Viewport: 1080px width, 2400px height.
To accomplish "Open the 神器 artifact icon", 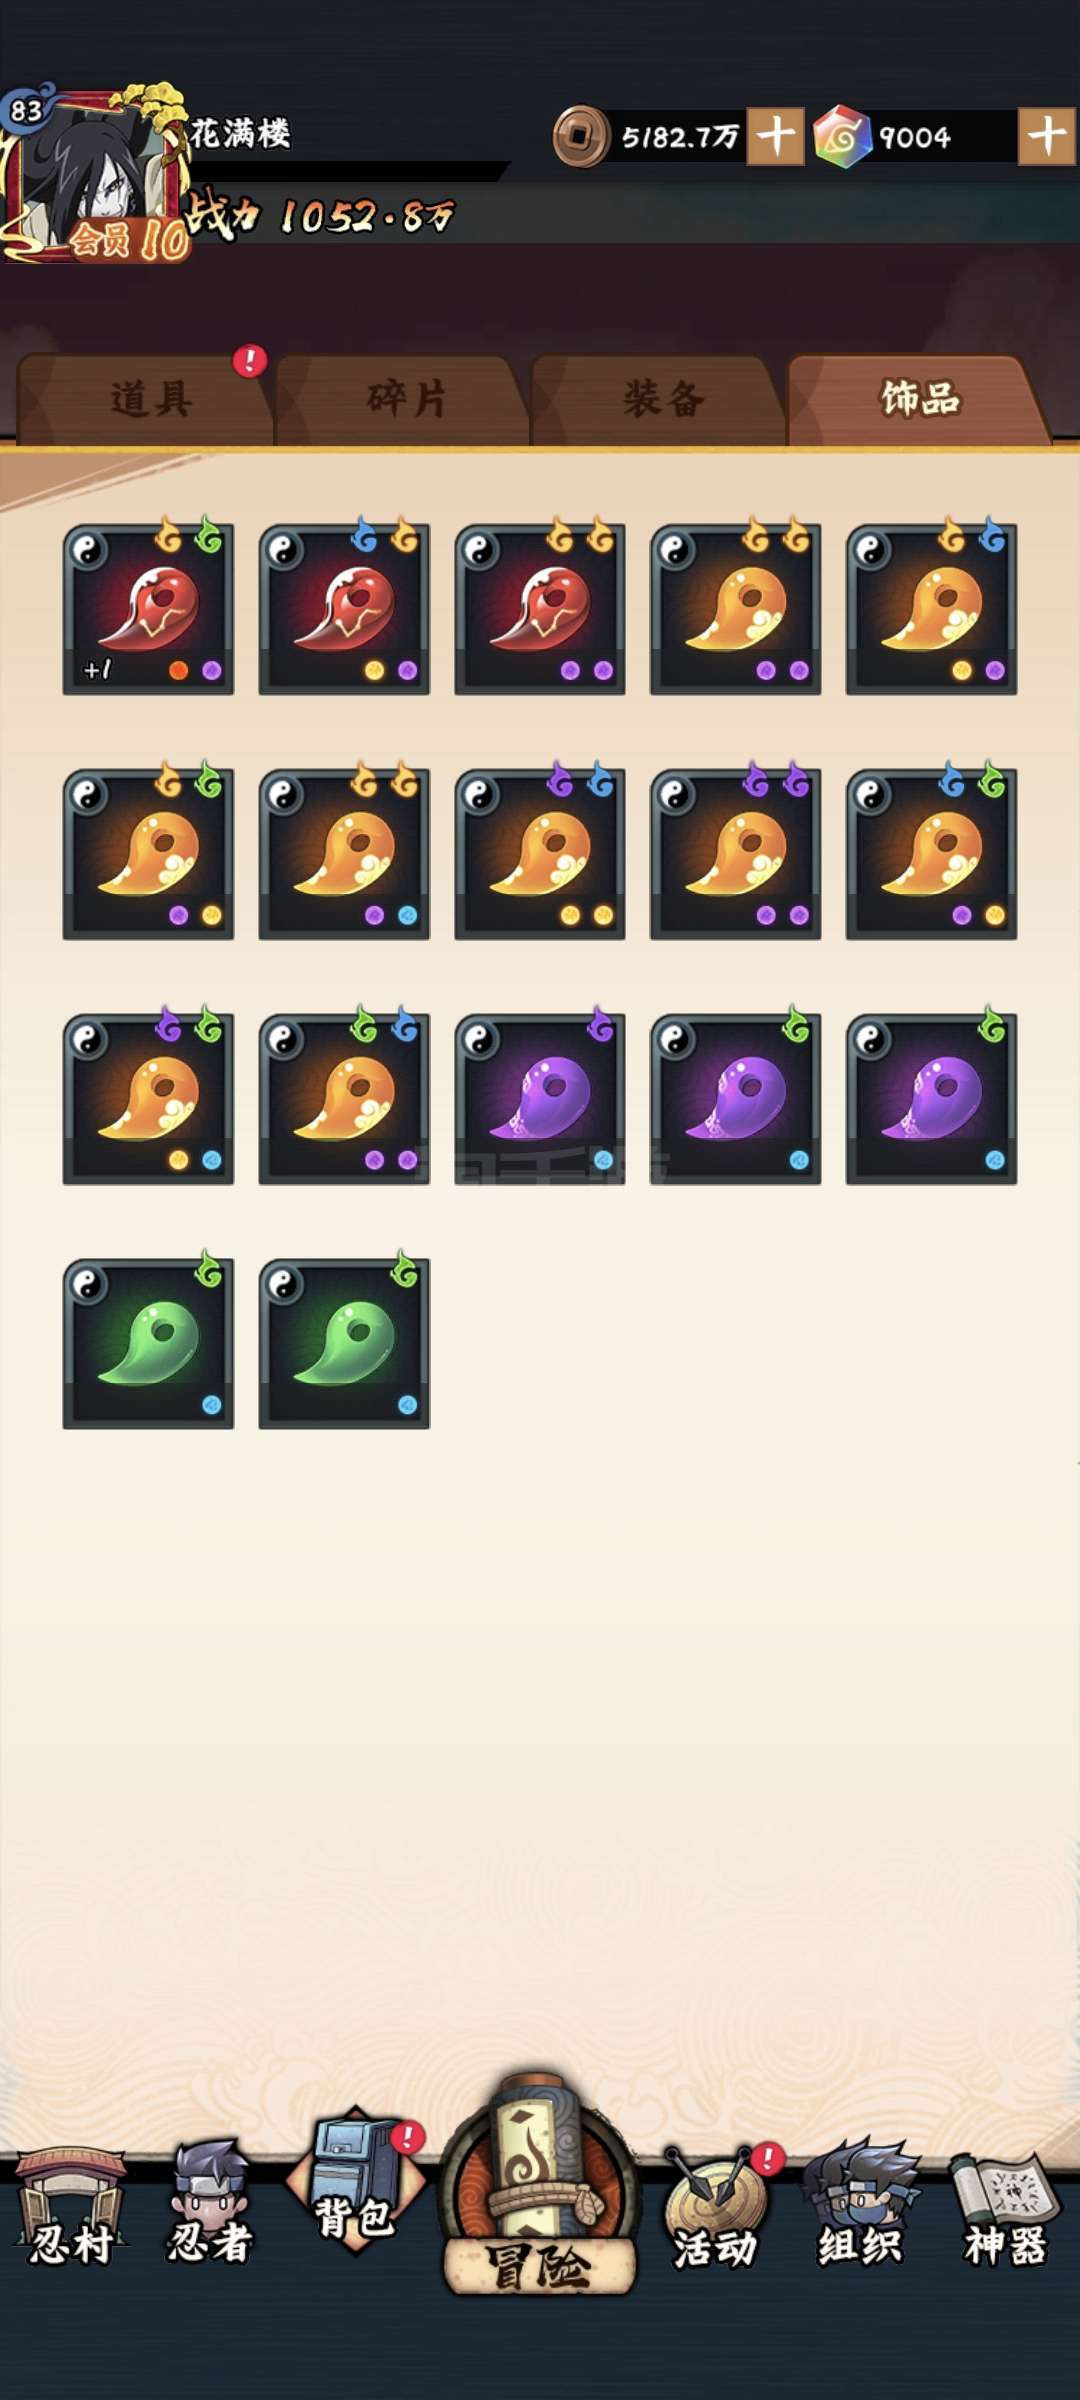I will [x=1005, y=2209].
